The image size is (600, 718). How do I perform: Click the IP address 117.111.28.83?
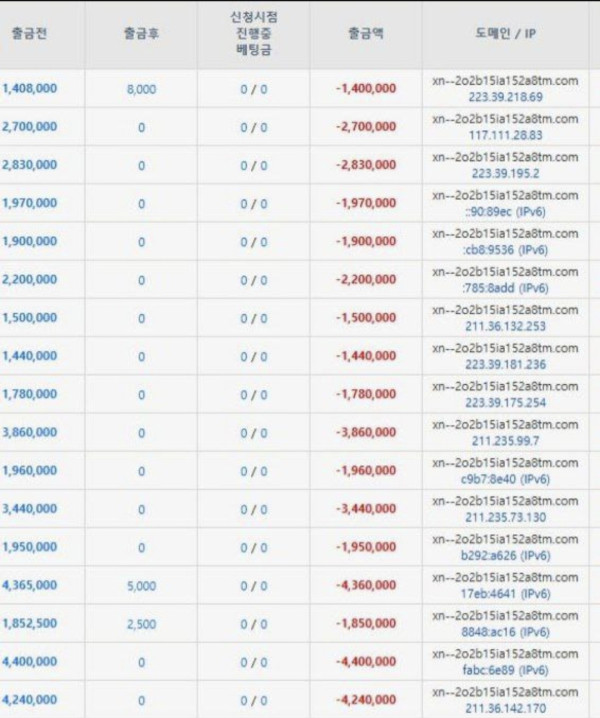click(505, 135)
